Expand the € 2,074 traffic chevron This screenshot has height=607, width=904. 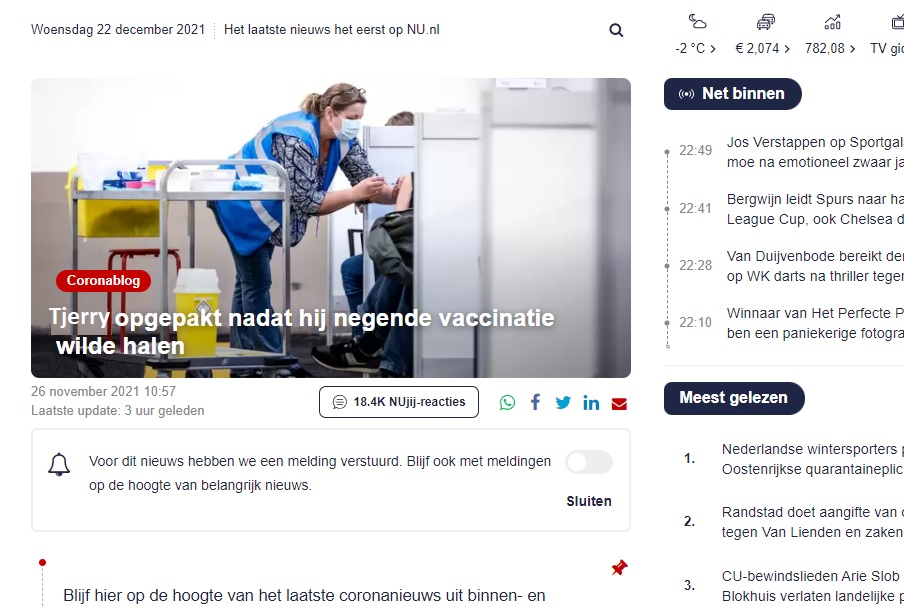(x=786, y=47)
